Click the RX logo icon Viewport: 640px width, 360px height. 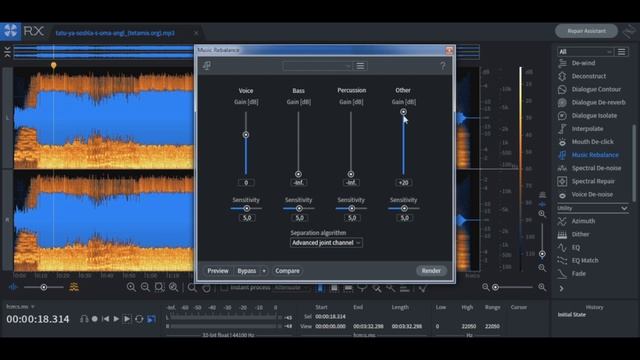(x=10, y=31)
